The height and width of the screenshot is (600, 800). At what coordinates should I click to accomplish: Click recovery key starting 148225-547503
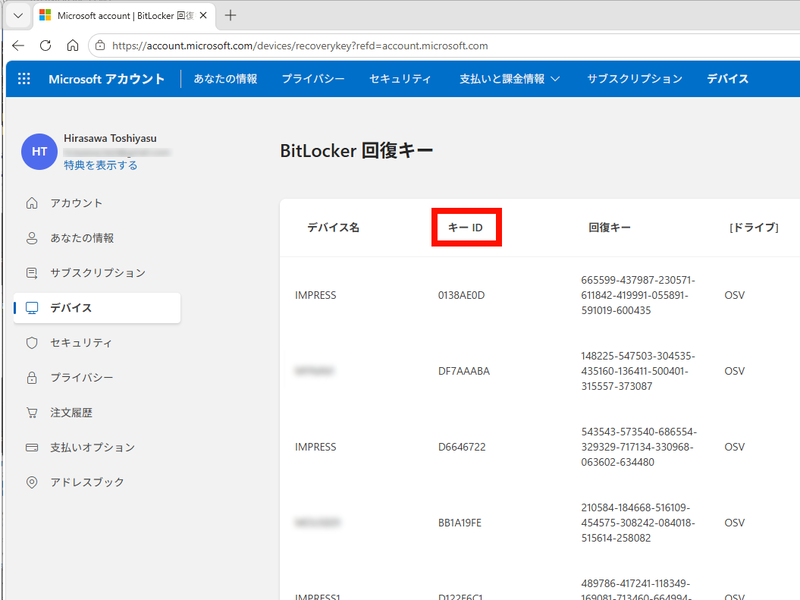click(638, 371)
